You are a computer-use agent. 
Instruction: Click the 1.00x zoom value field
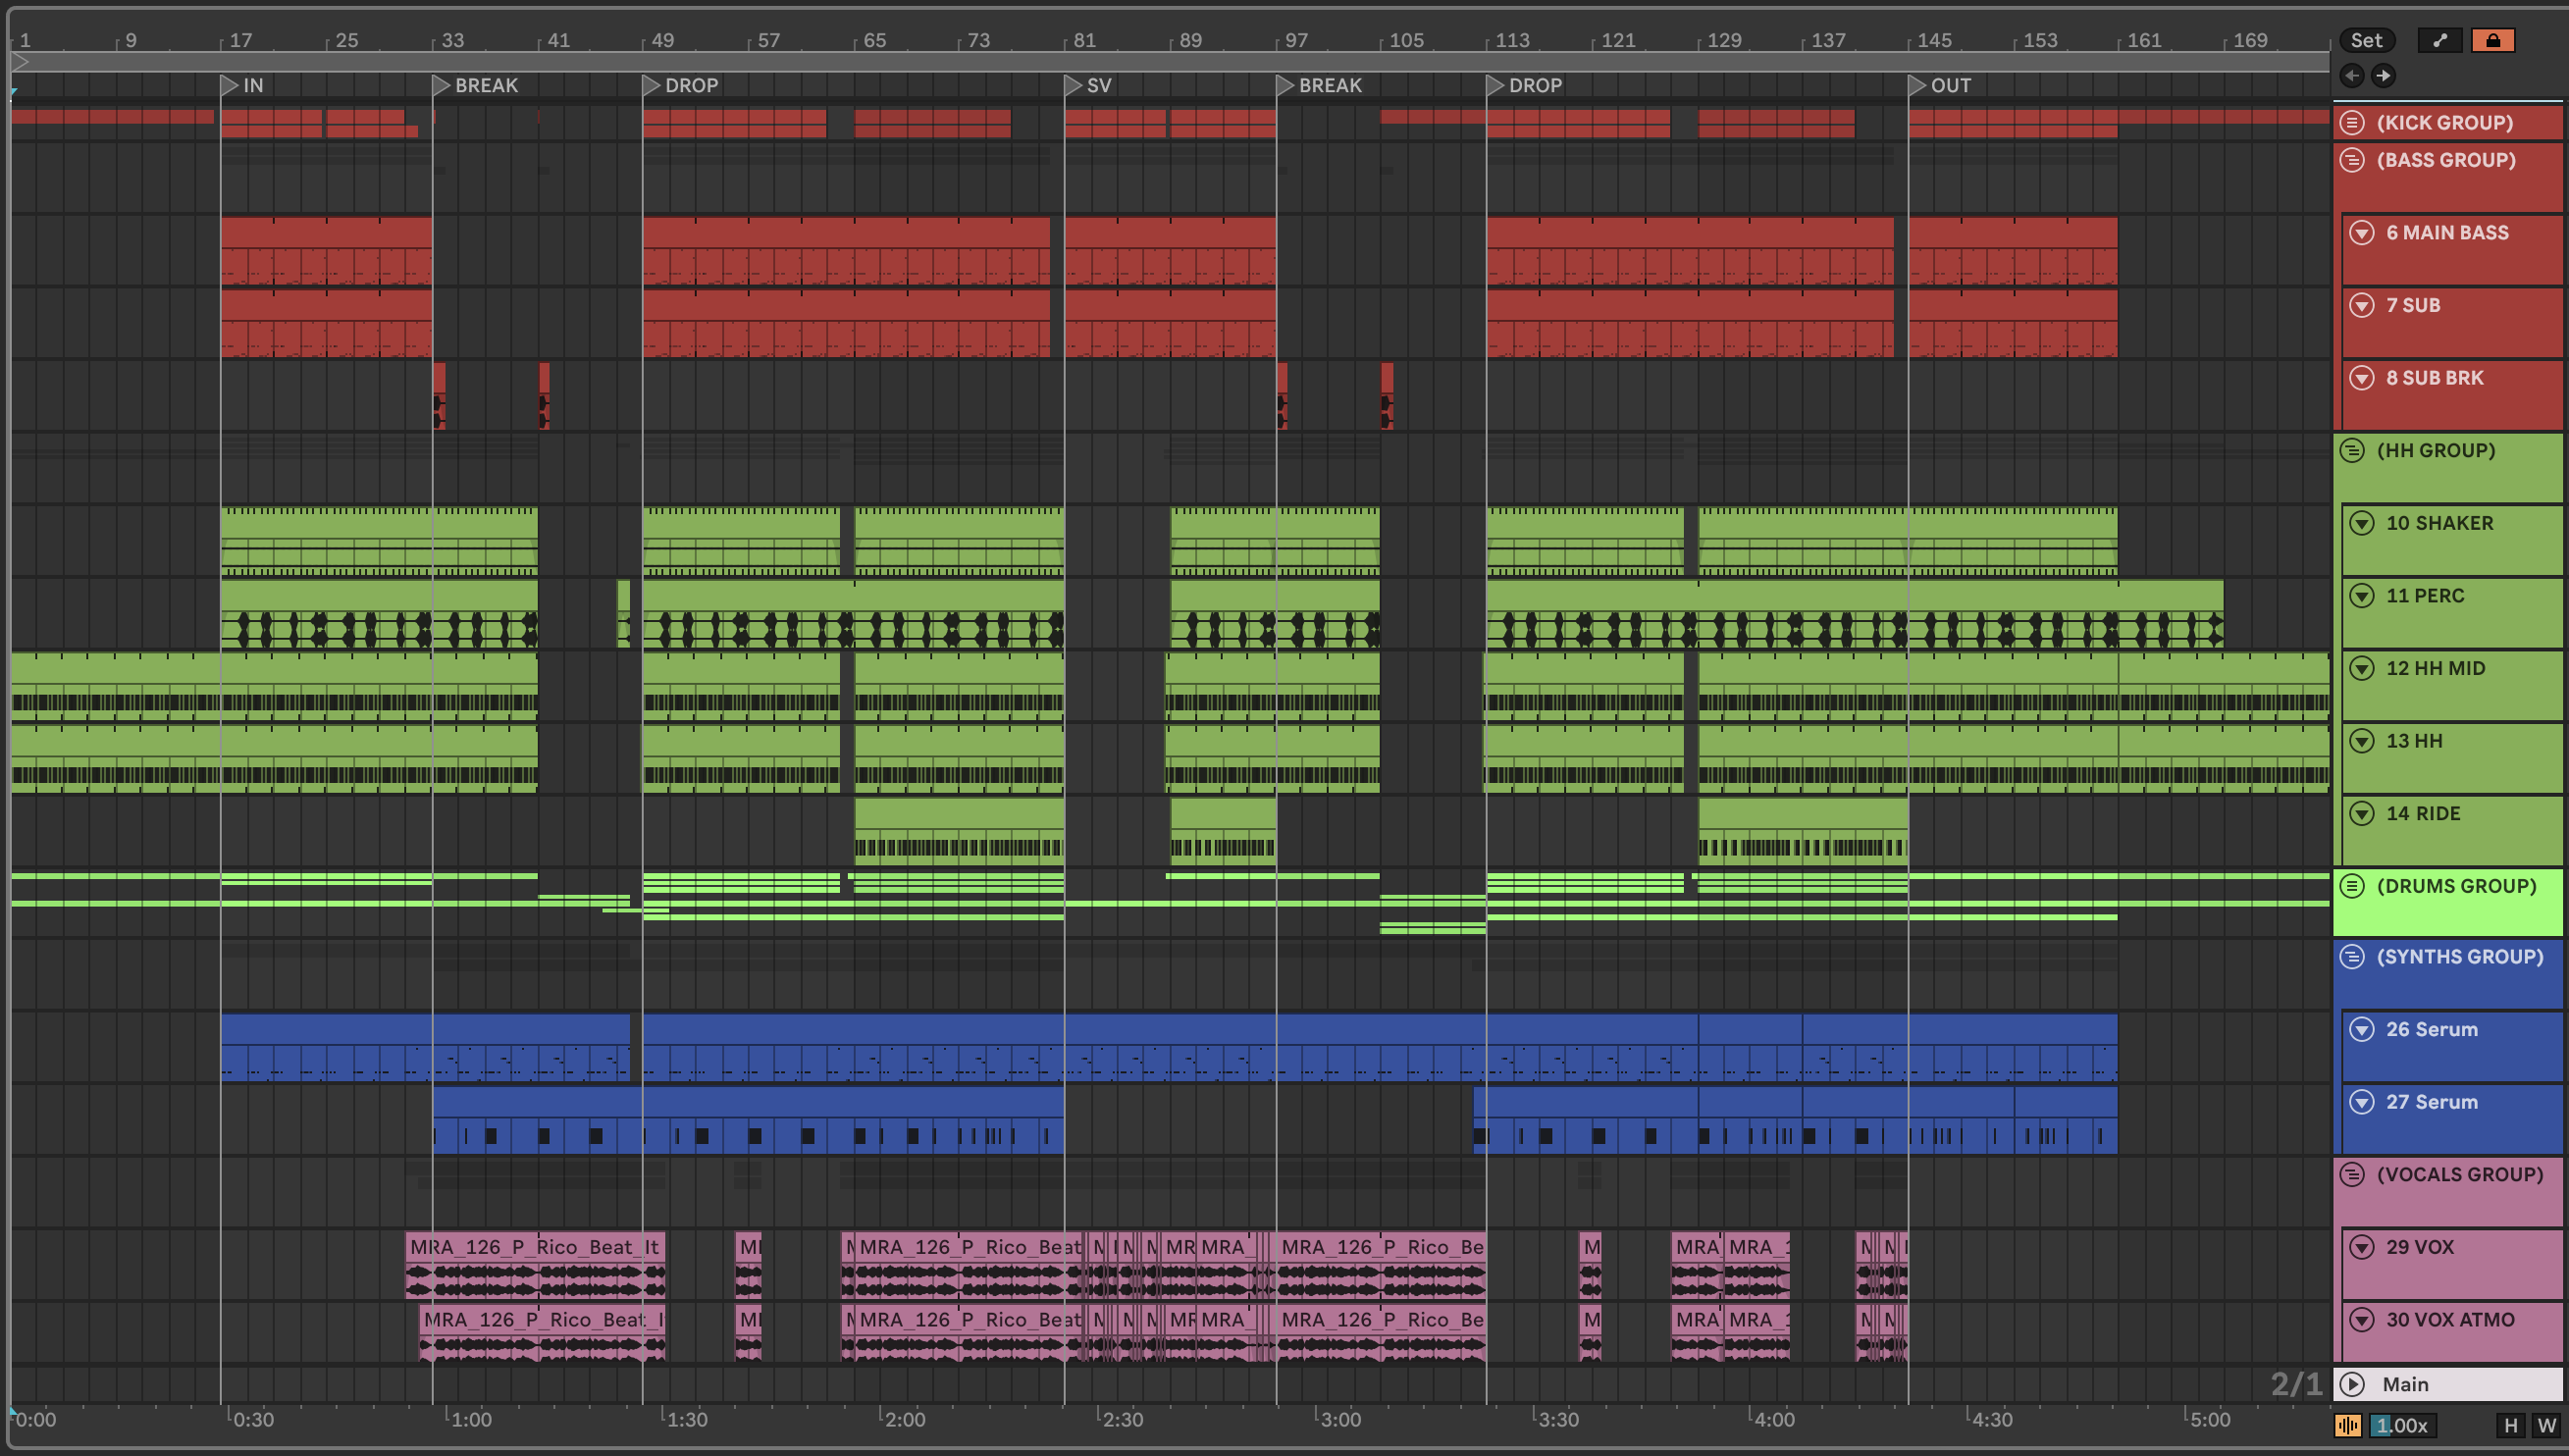point(2401,1425)
